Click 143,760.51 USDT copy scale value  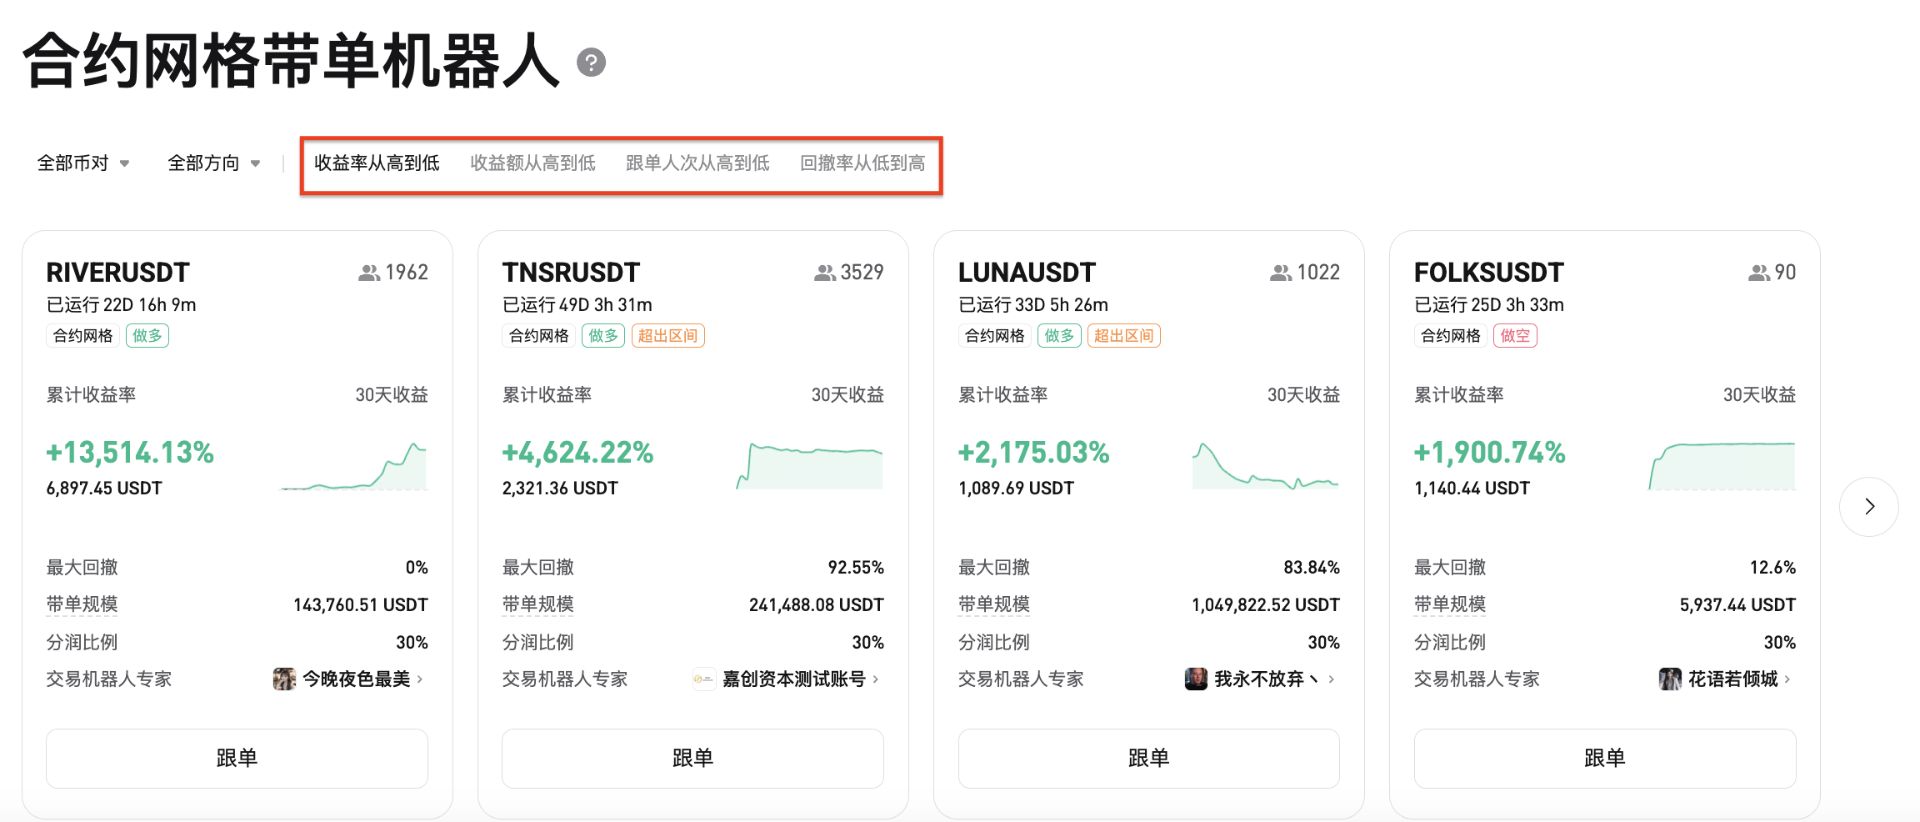point(360,605)
